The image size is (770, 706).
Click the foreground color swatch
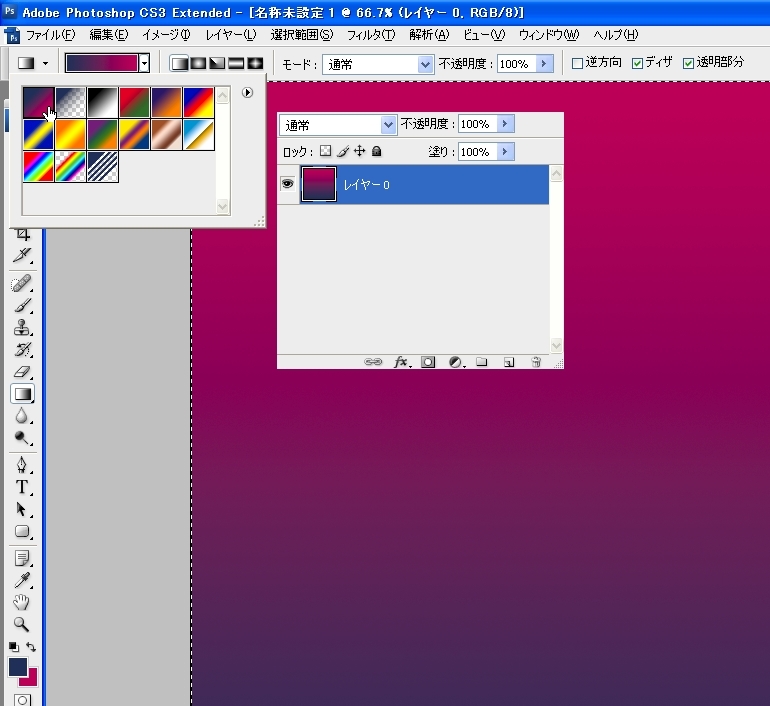(18, 667)
